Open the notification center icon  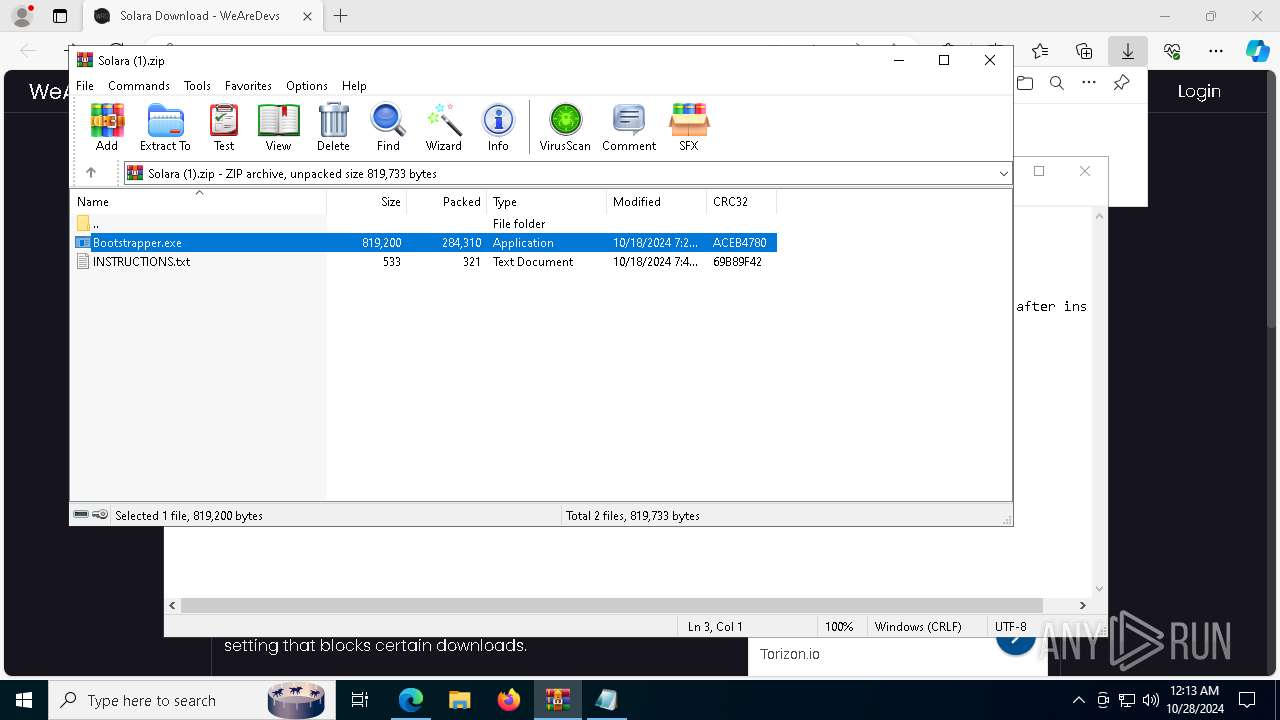coord(1247,700)
